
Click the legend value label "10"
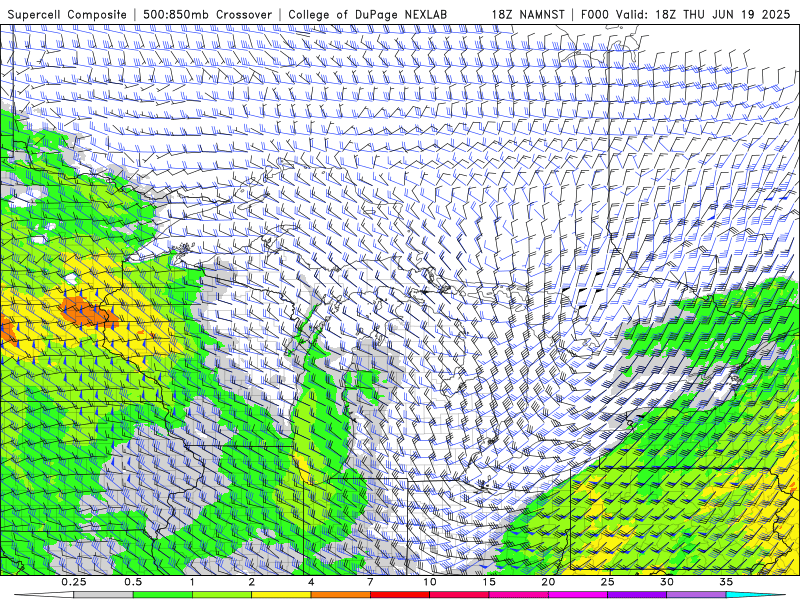[430, 582]
